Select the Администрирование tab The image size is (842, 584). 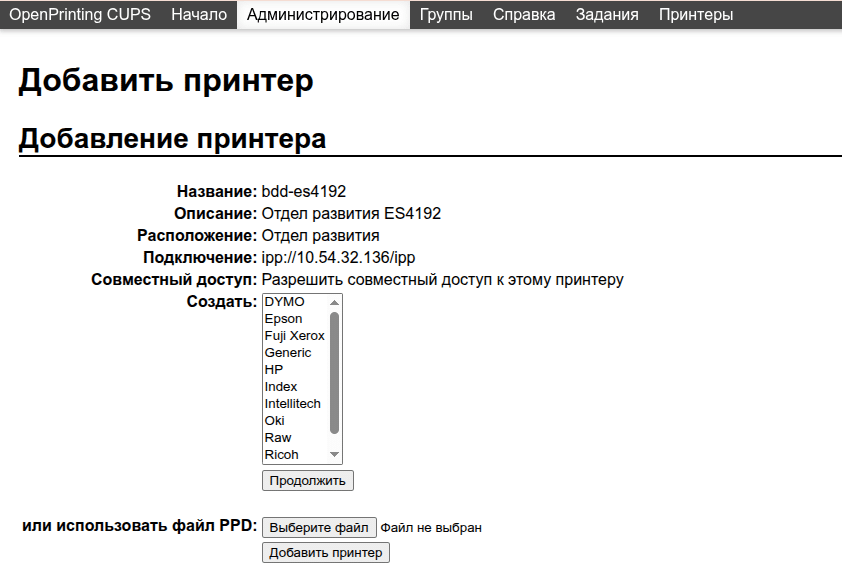coord(322,15)
